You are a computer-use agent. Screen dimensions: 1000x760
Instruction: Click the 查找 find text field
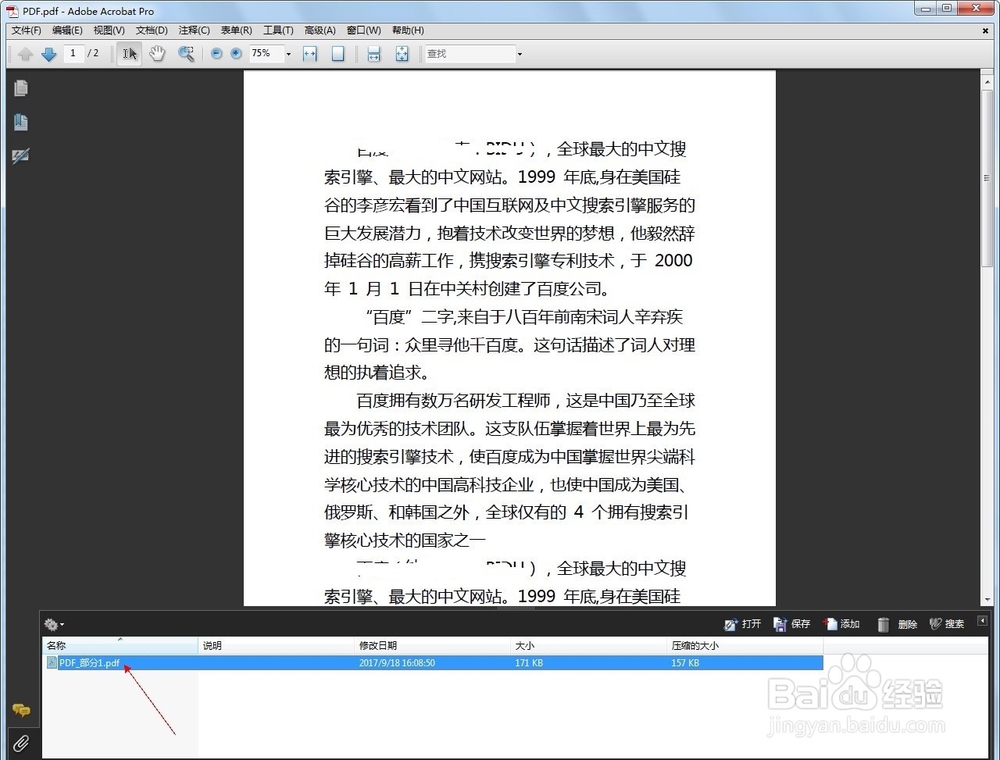tap(470, 54)
